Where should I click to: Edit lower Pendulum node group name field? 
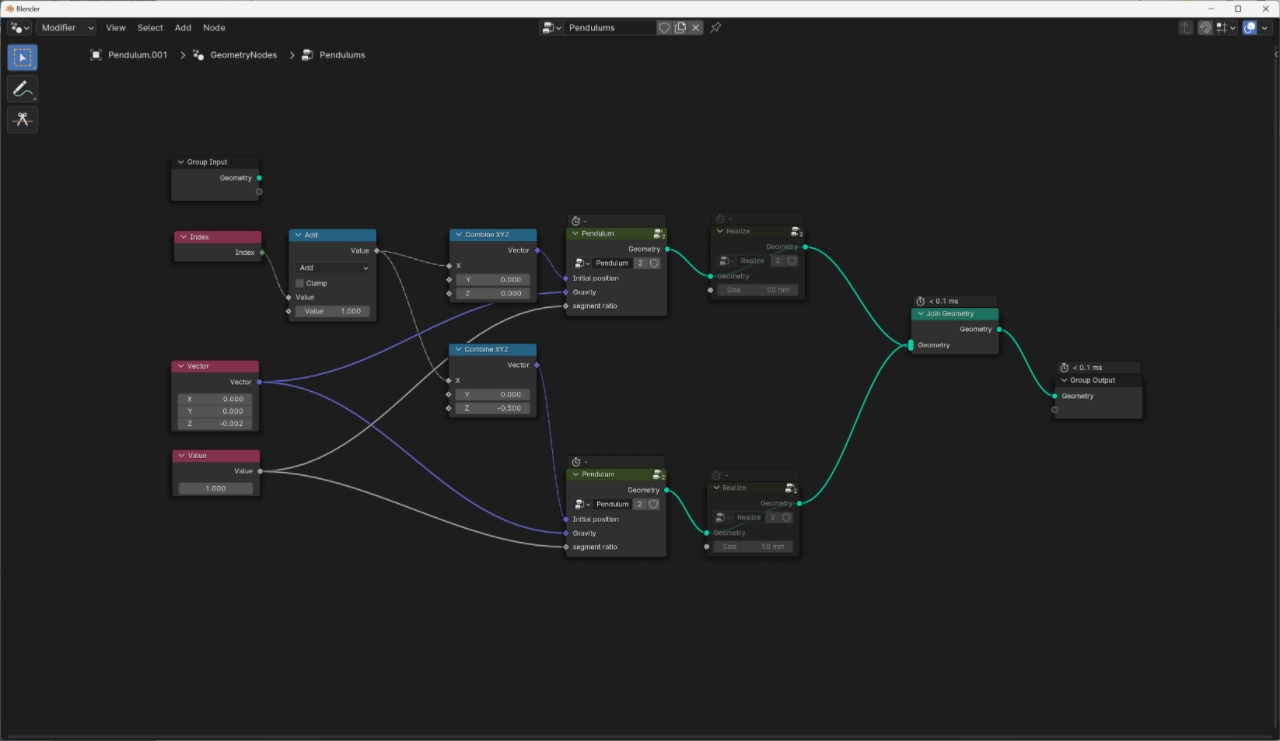(613, 504)
